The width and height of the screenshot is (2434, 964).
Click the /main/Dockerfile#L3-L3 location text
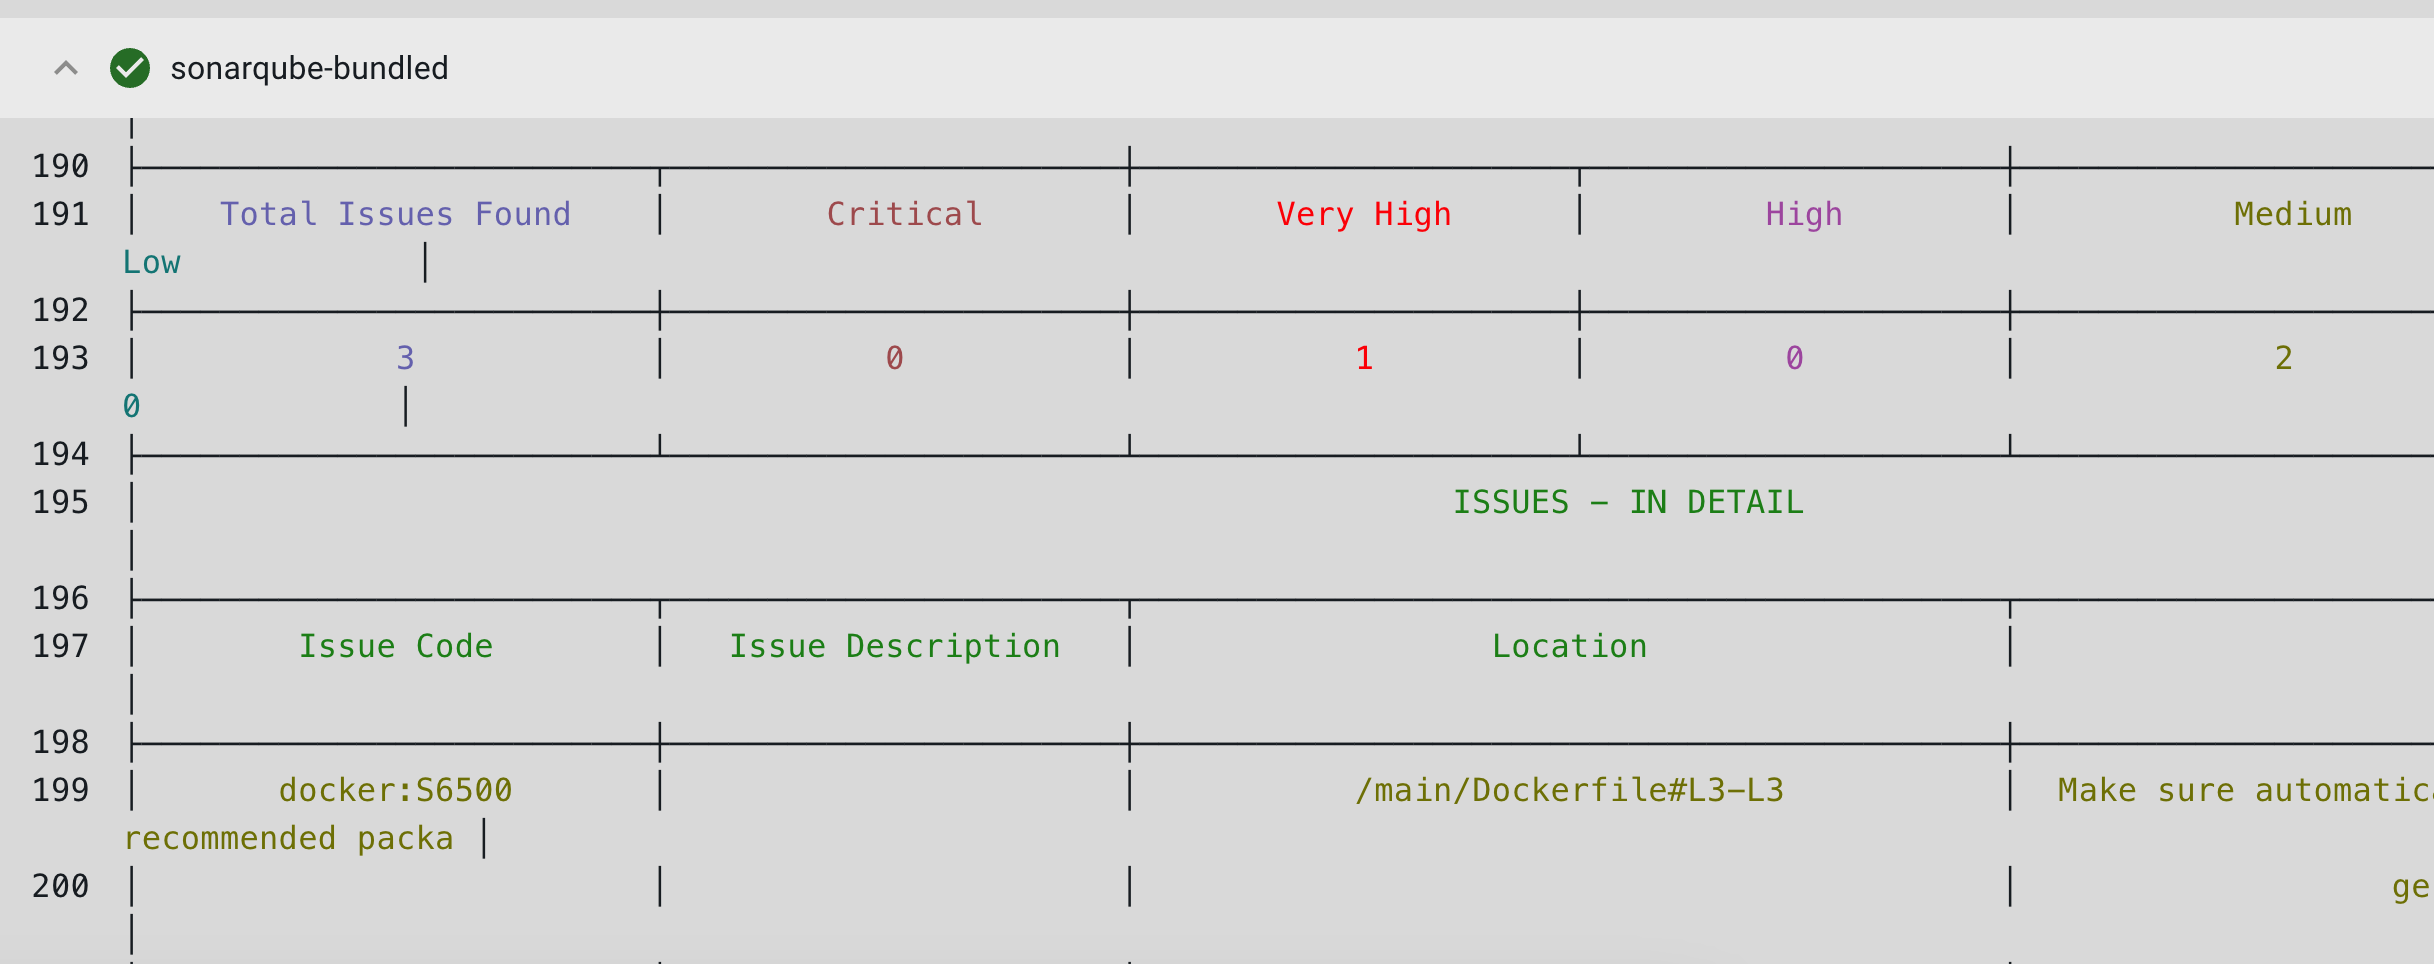pyautogui.click(x=1569, y=790)
